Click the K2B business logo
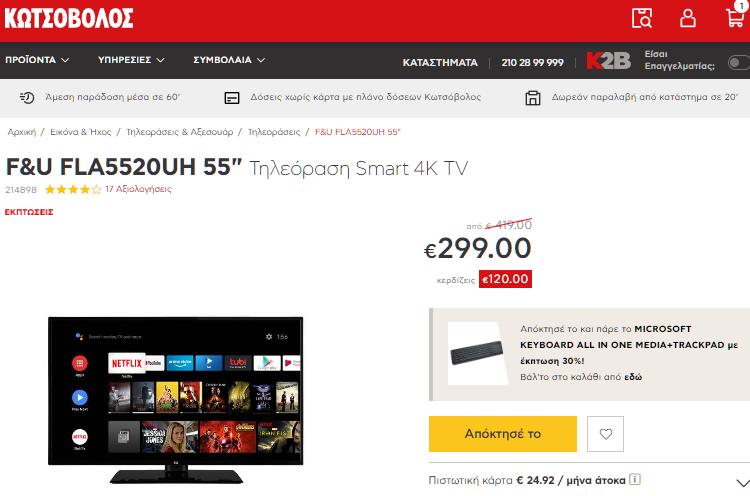Viewport: 750px width, 496px height. 608,60
